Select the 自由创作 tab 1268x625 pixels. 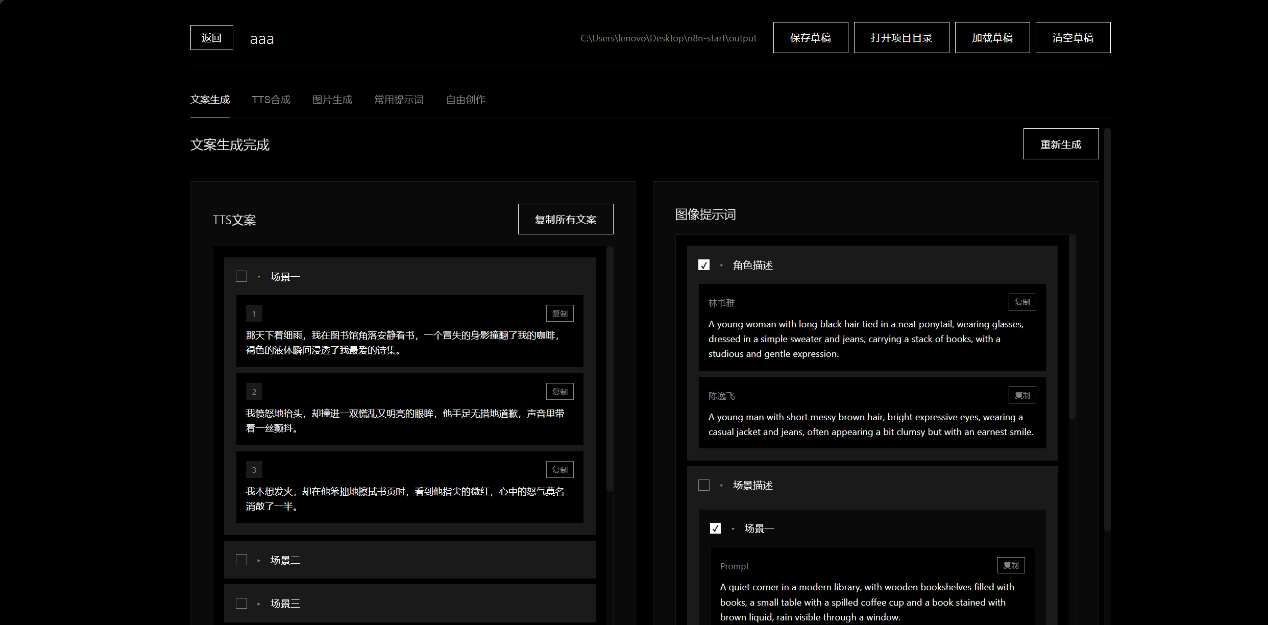click(x=466, y=100)
